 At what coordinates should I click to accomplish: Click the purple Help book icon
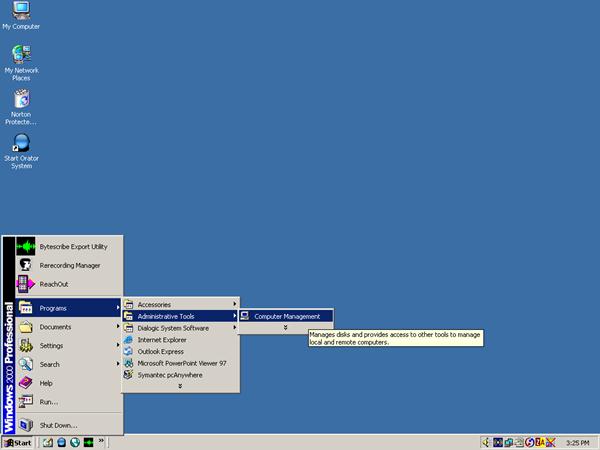click(x=26, y=383)
